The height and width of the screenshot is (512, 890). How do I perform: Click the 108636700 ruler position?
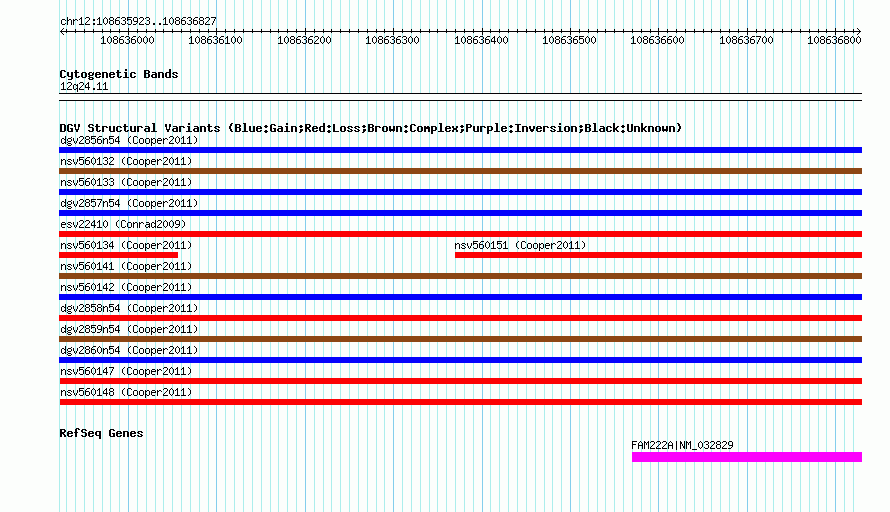coord(746,40)
